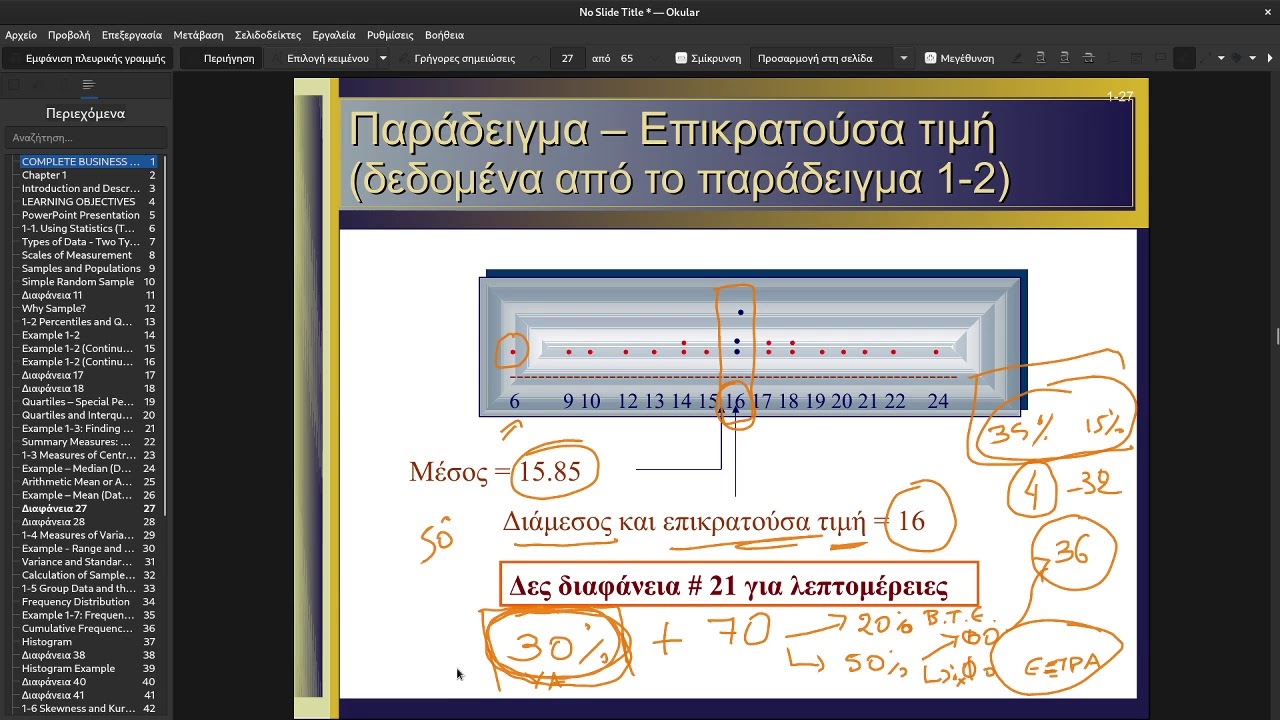Expand Επιλογή κειμένου dropdown arrow
The height and width of the screenshot is (720, 1280).
click(383, 58)
